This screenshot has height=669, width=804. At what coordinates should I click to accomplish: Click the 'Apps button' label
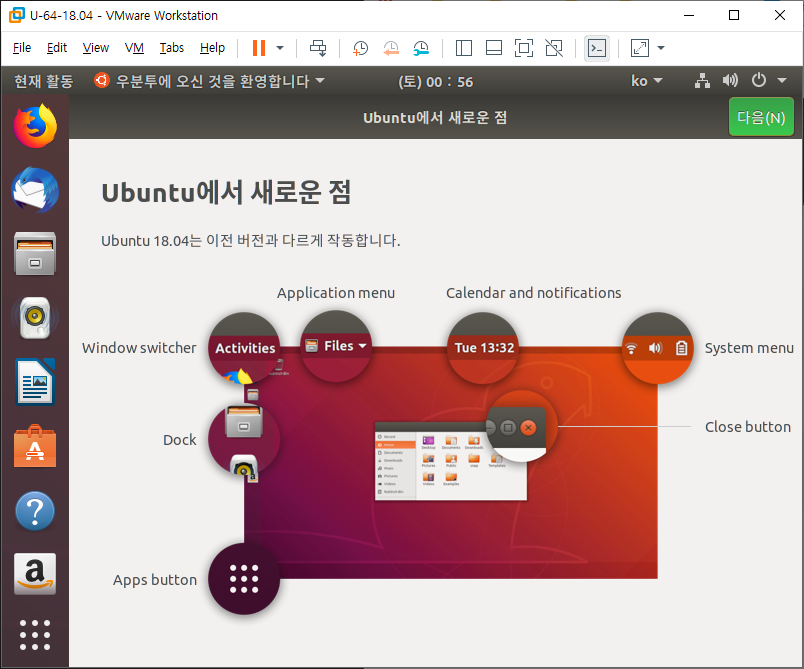[155, 580]
